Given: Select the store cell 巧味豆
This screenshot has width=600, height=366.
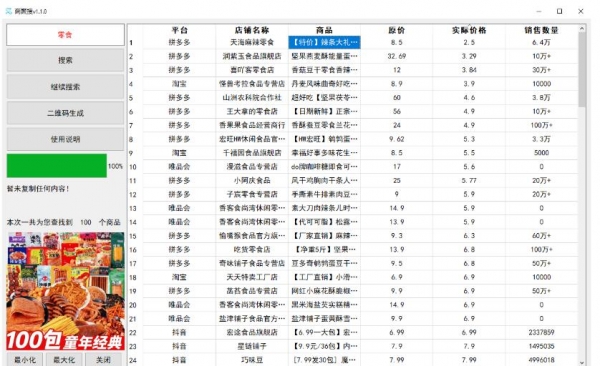Looking at the screenshot, I should coord(252,360).
